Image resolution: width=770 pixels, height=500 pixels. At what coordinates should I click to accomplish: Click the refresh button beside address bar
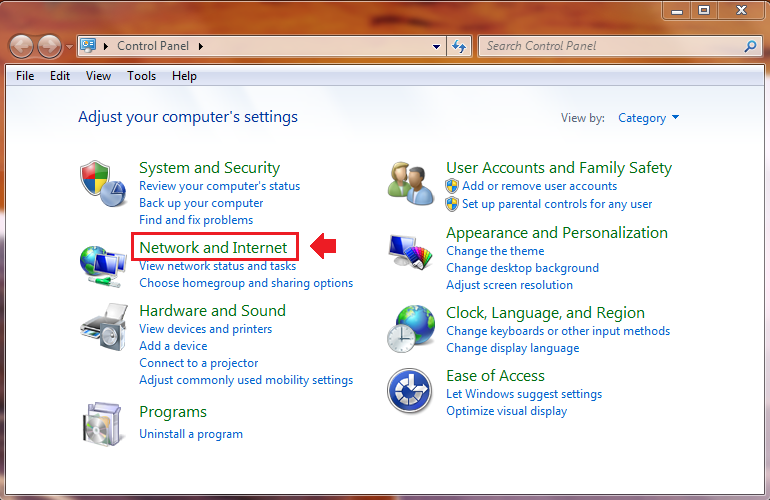(459, 46)
